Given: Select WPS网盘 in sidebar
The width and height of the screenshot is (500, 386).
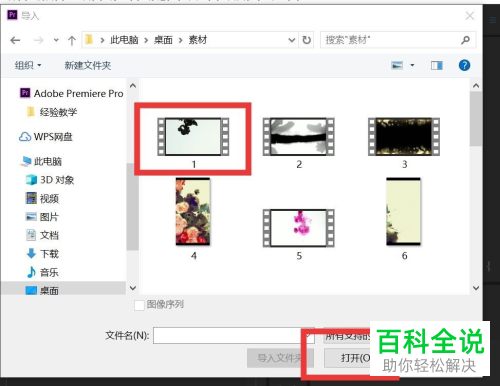Looking at the screenshot, I should [x=46, y=136].
